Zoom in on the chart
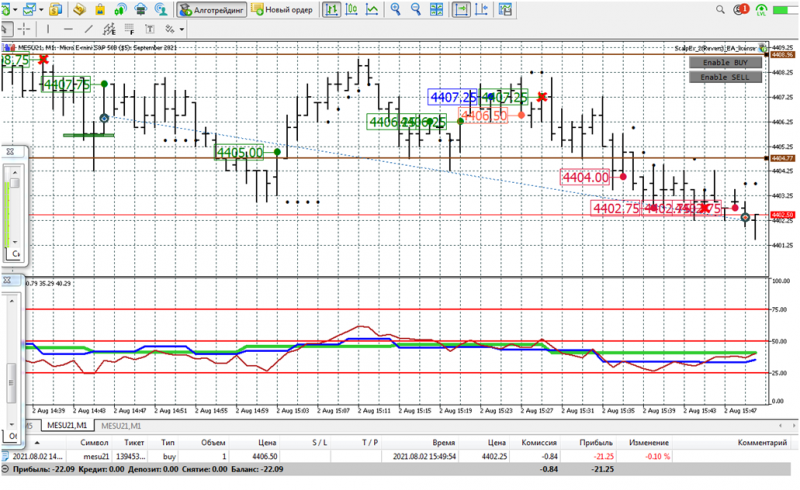This screenshot has height=490, width=800. tap(395, 10)
